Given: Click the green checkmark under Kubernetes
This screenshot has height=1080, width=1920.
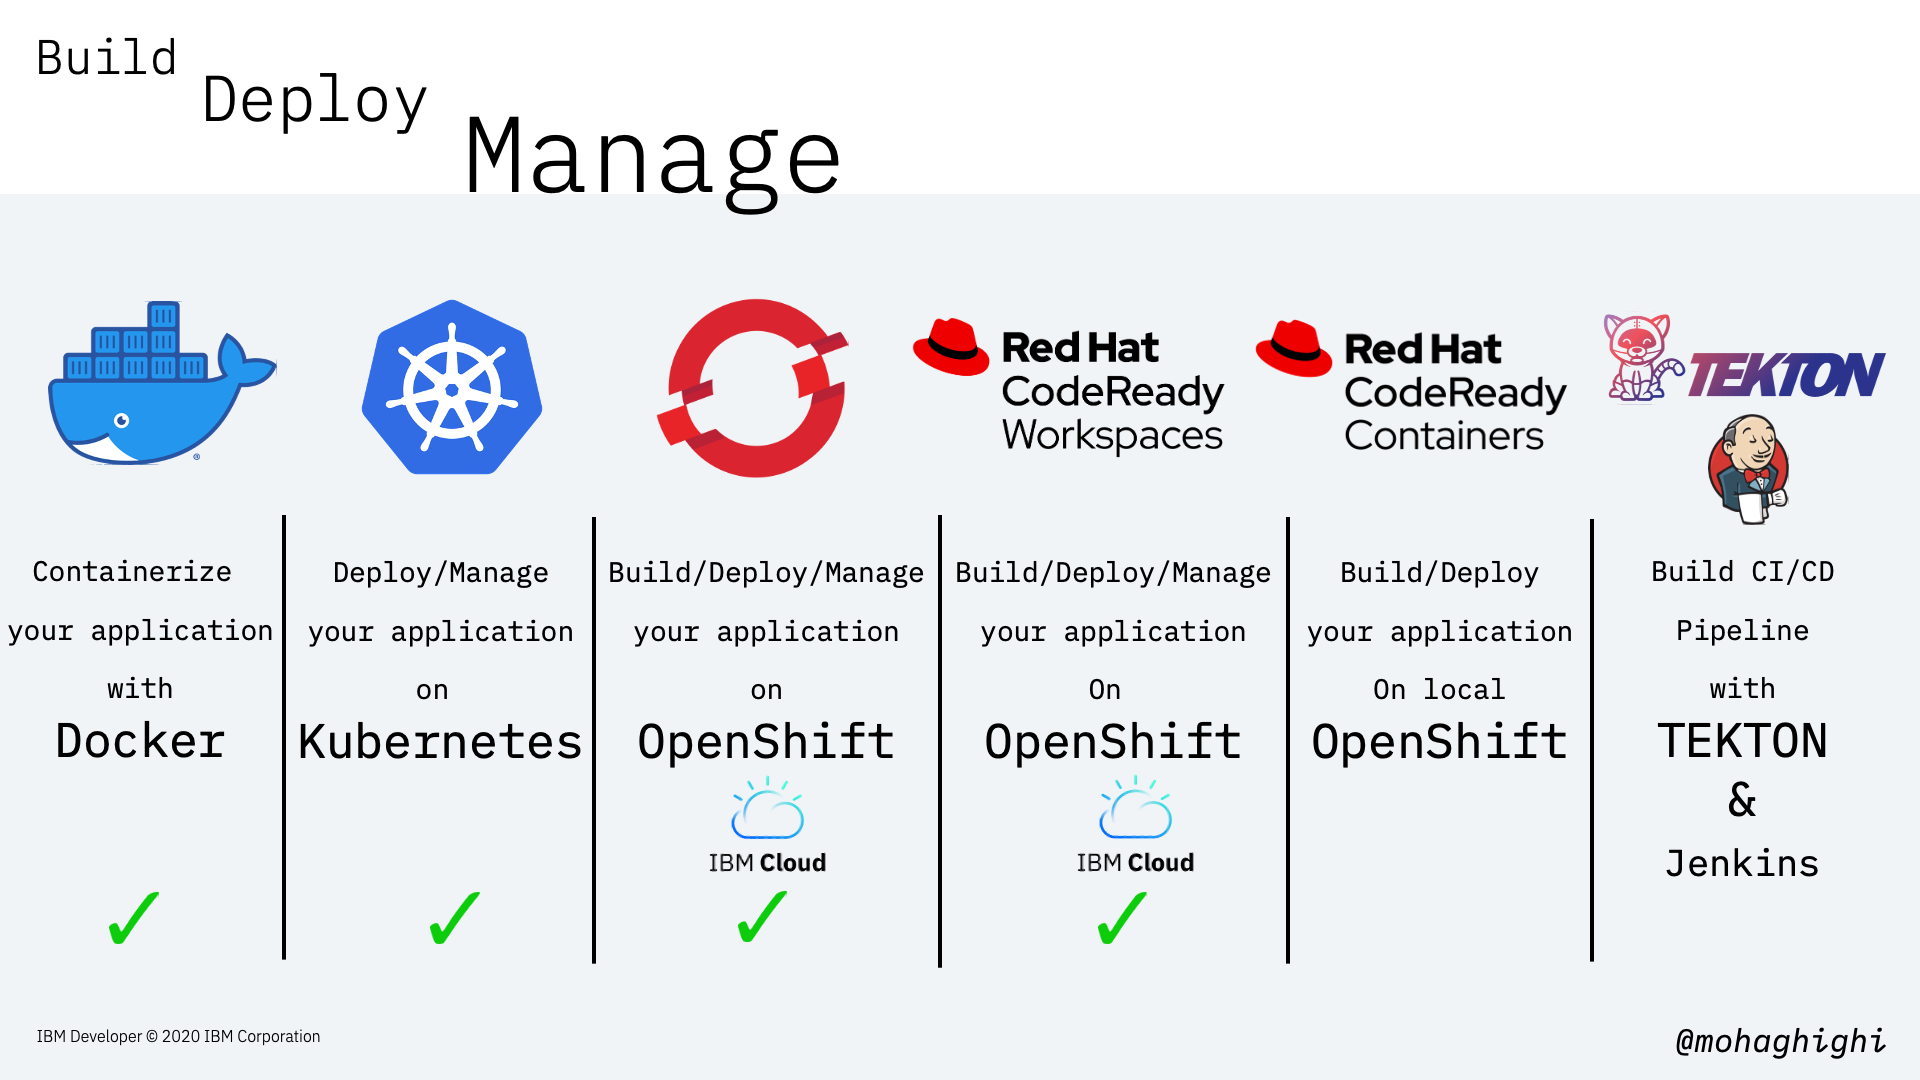Looking at the screenshot, I should (455, 918).
